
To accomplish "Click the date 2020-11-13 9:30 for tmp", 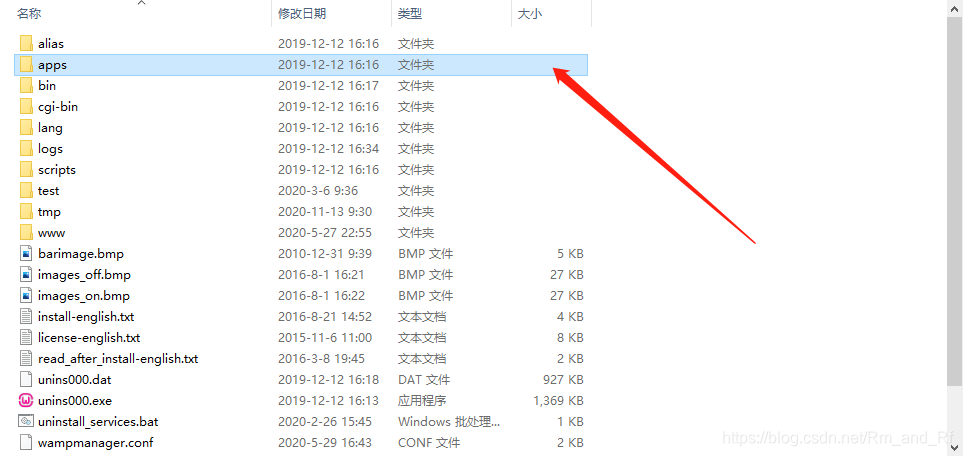I will [325, 211].
